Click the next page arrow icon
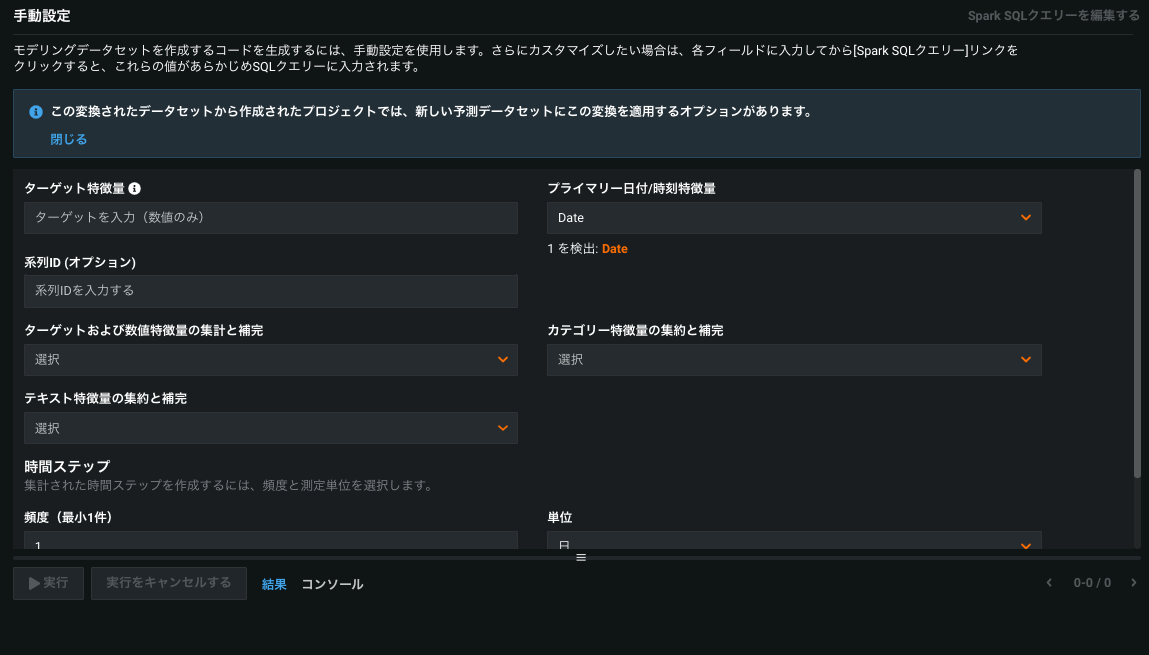 (1133, 583)
